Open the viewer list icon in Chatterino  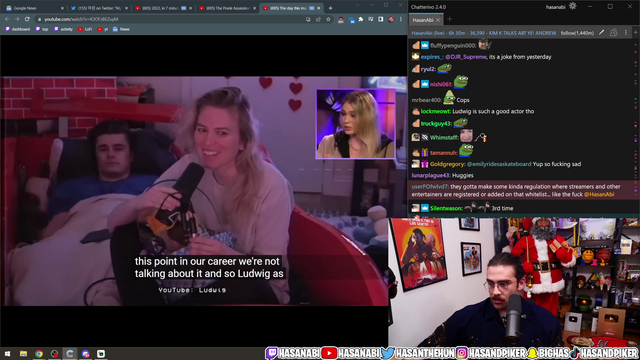[613, 33]
